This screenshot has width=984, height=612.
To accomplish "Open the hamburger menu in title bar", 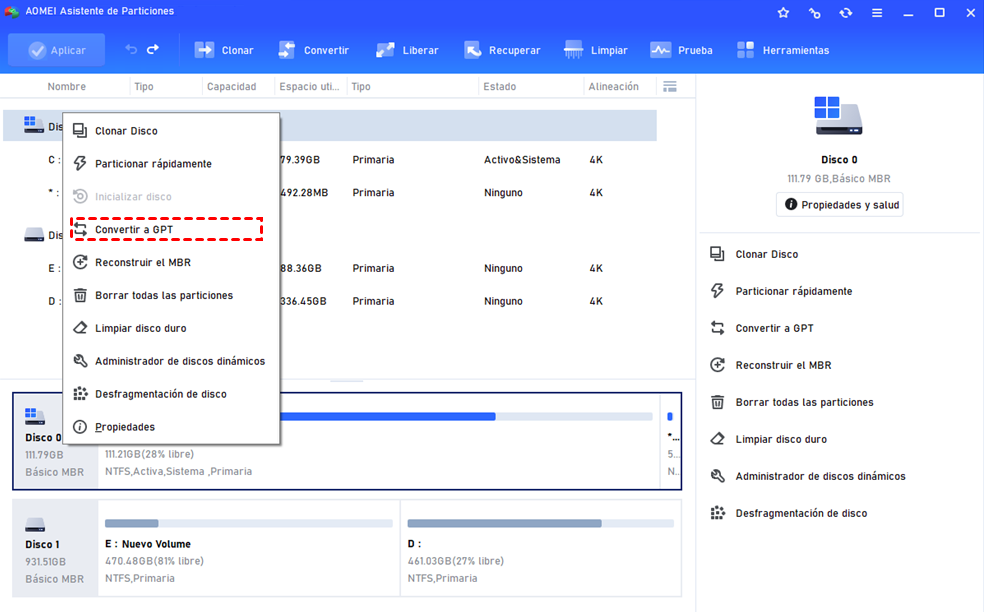I will click(877, 13).
